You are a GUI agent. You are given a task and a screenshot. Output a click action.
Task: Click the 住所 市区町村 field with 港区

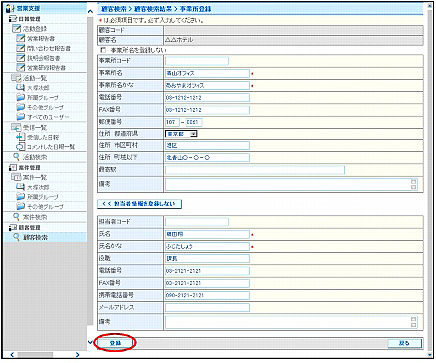tap(207, 145)
